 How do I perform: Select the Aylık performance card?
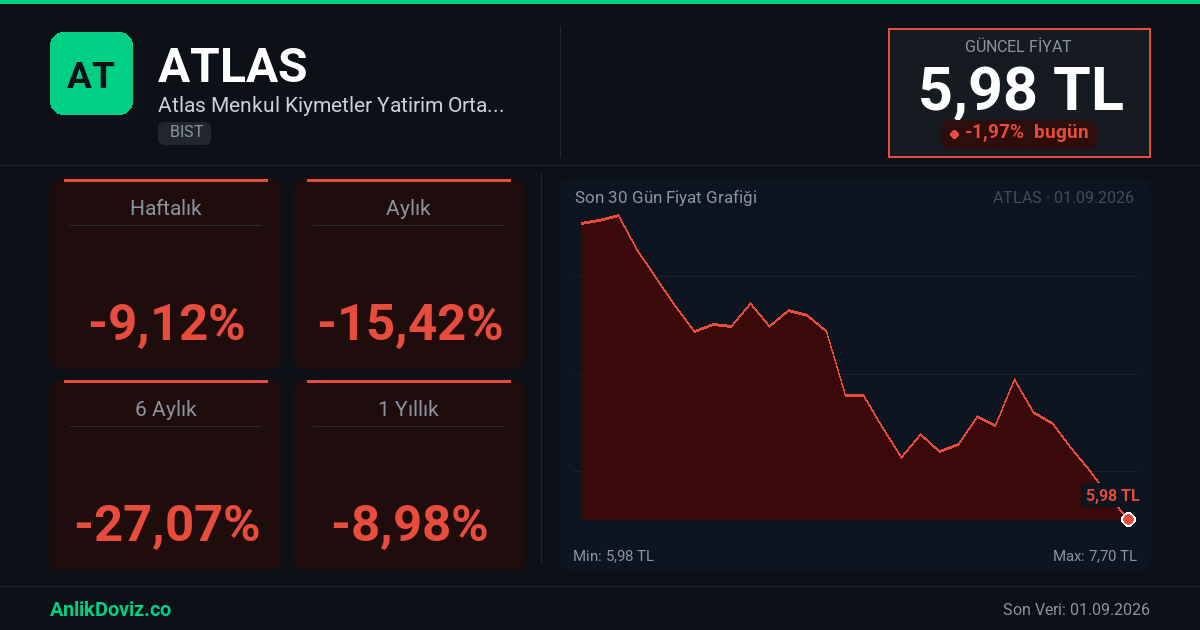(409, 274)
